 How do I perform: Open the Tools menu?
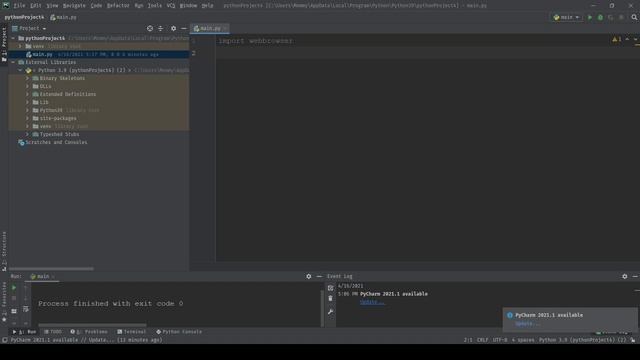click(155, 6)
